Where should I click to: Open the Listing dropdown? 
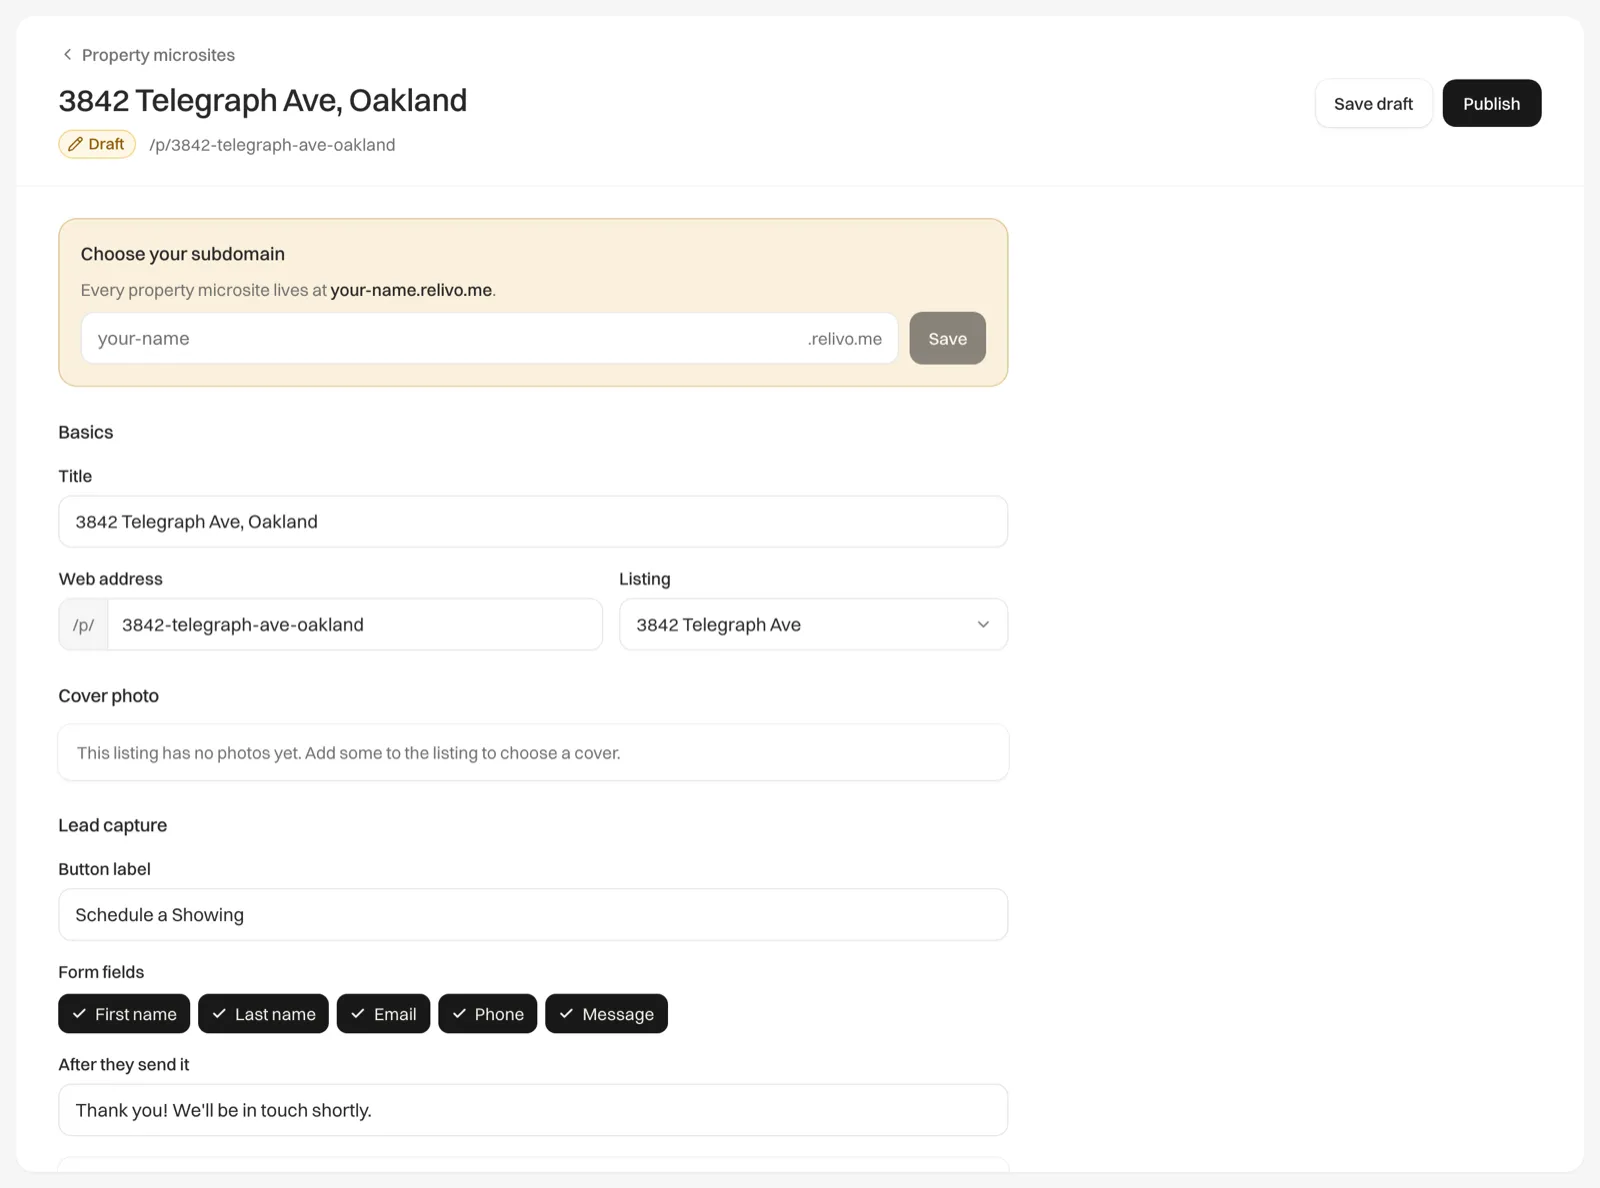tap(813, 624)
